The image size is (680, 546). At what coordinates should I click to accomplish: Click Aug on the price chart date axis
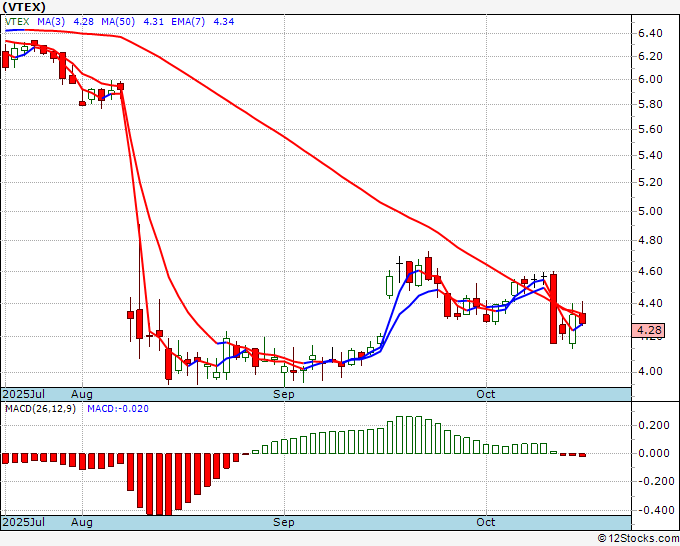click(82, 394)
